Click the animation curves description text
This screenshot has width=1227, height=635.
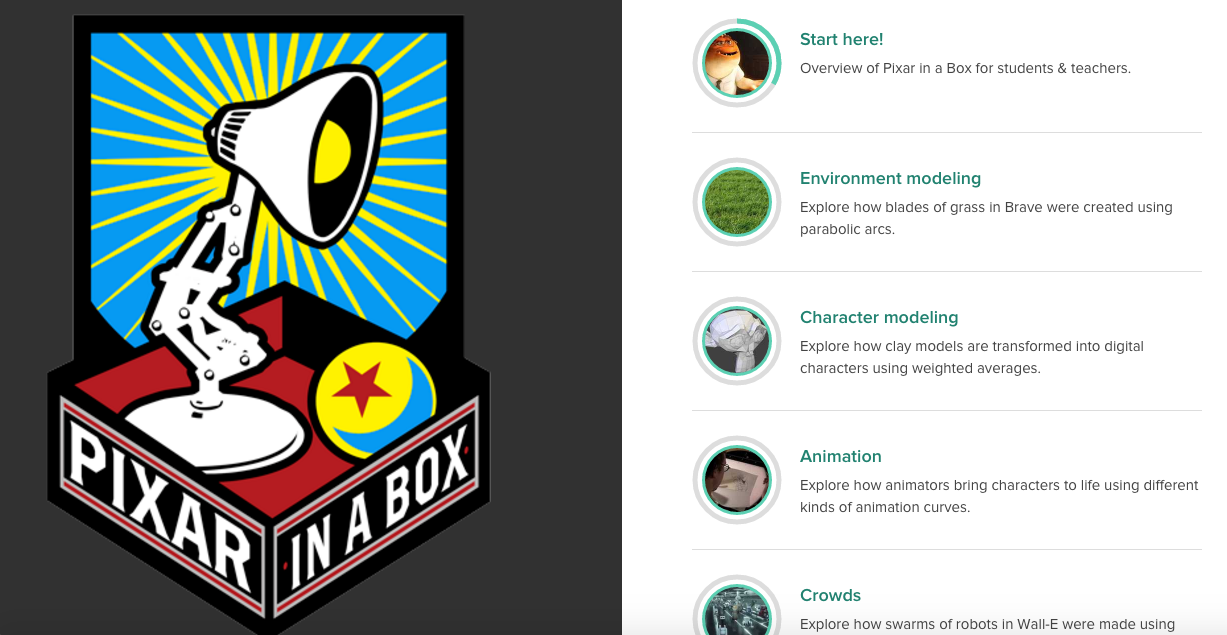999,496
